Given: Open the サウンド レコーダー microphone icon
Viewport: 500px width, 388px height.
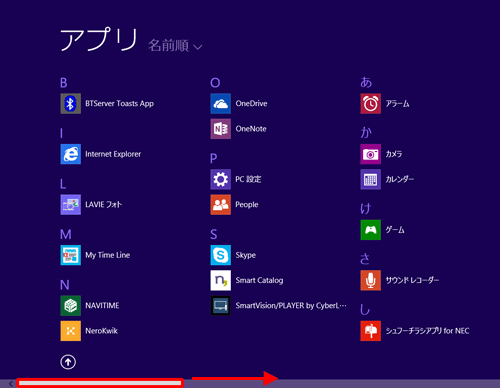Looking at the screenshot, I should pyautogui.click(x=370, y=280).
